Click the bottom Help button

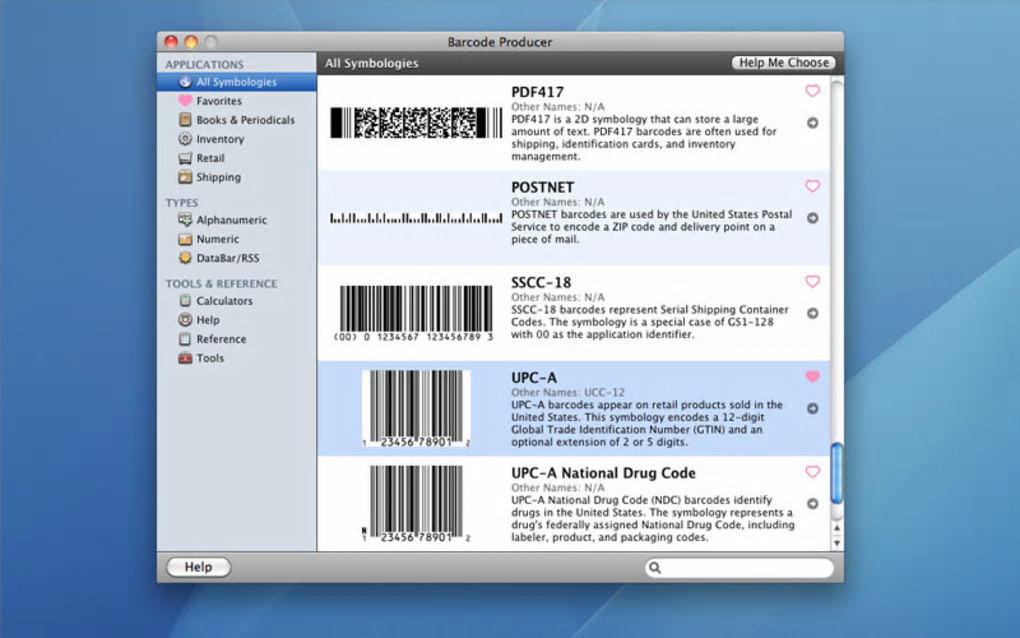[198, 567]
